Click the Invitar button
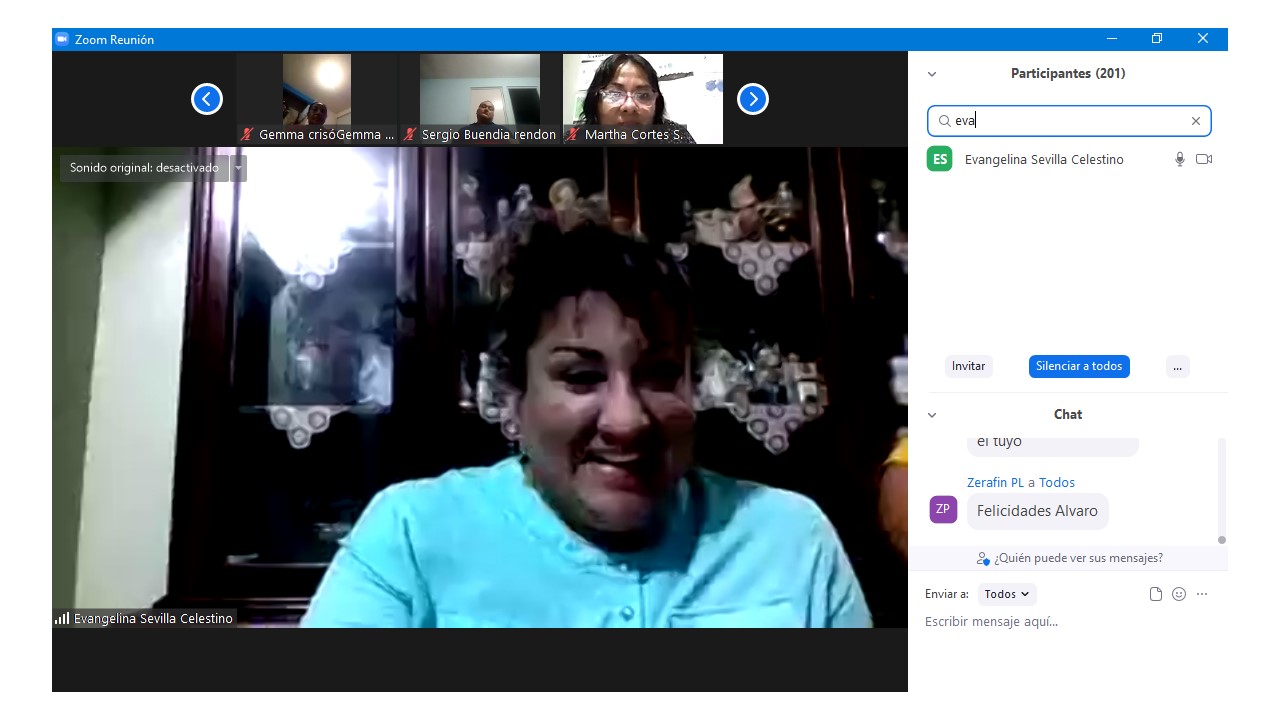Screen dimensions: 1280x720 coord(968,366)
